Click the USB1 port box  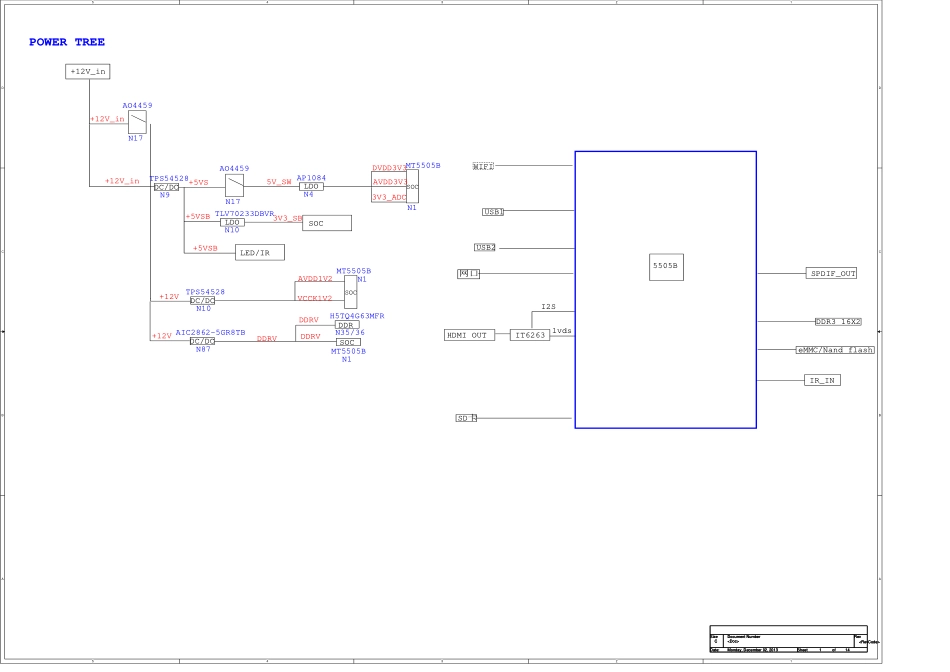(492, 212)
